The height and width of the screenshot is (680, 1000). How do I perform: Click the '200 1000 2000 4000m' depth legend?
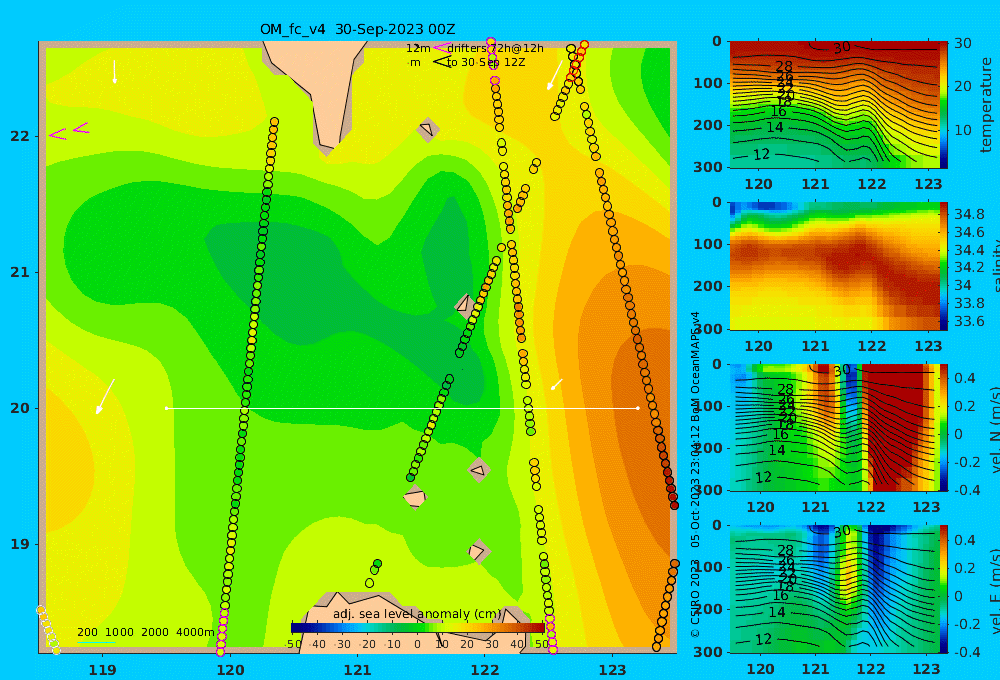(x=145, y=632)
